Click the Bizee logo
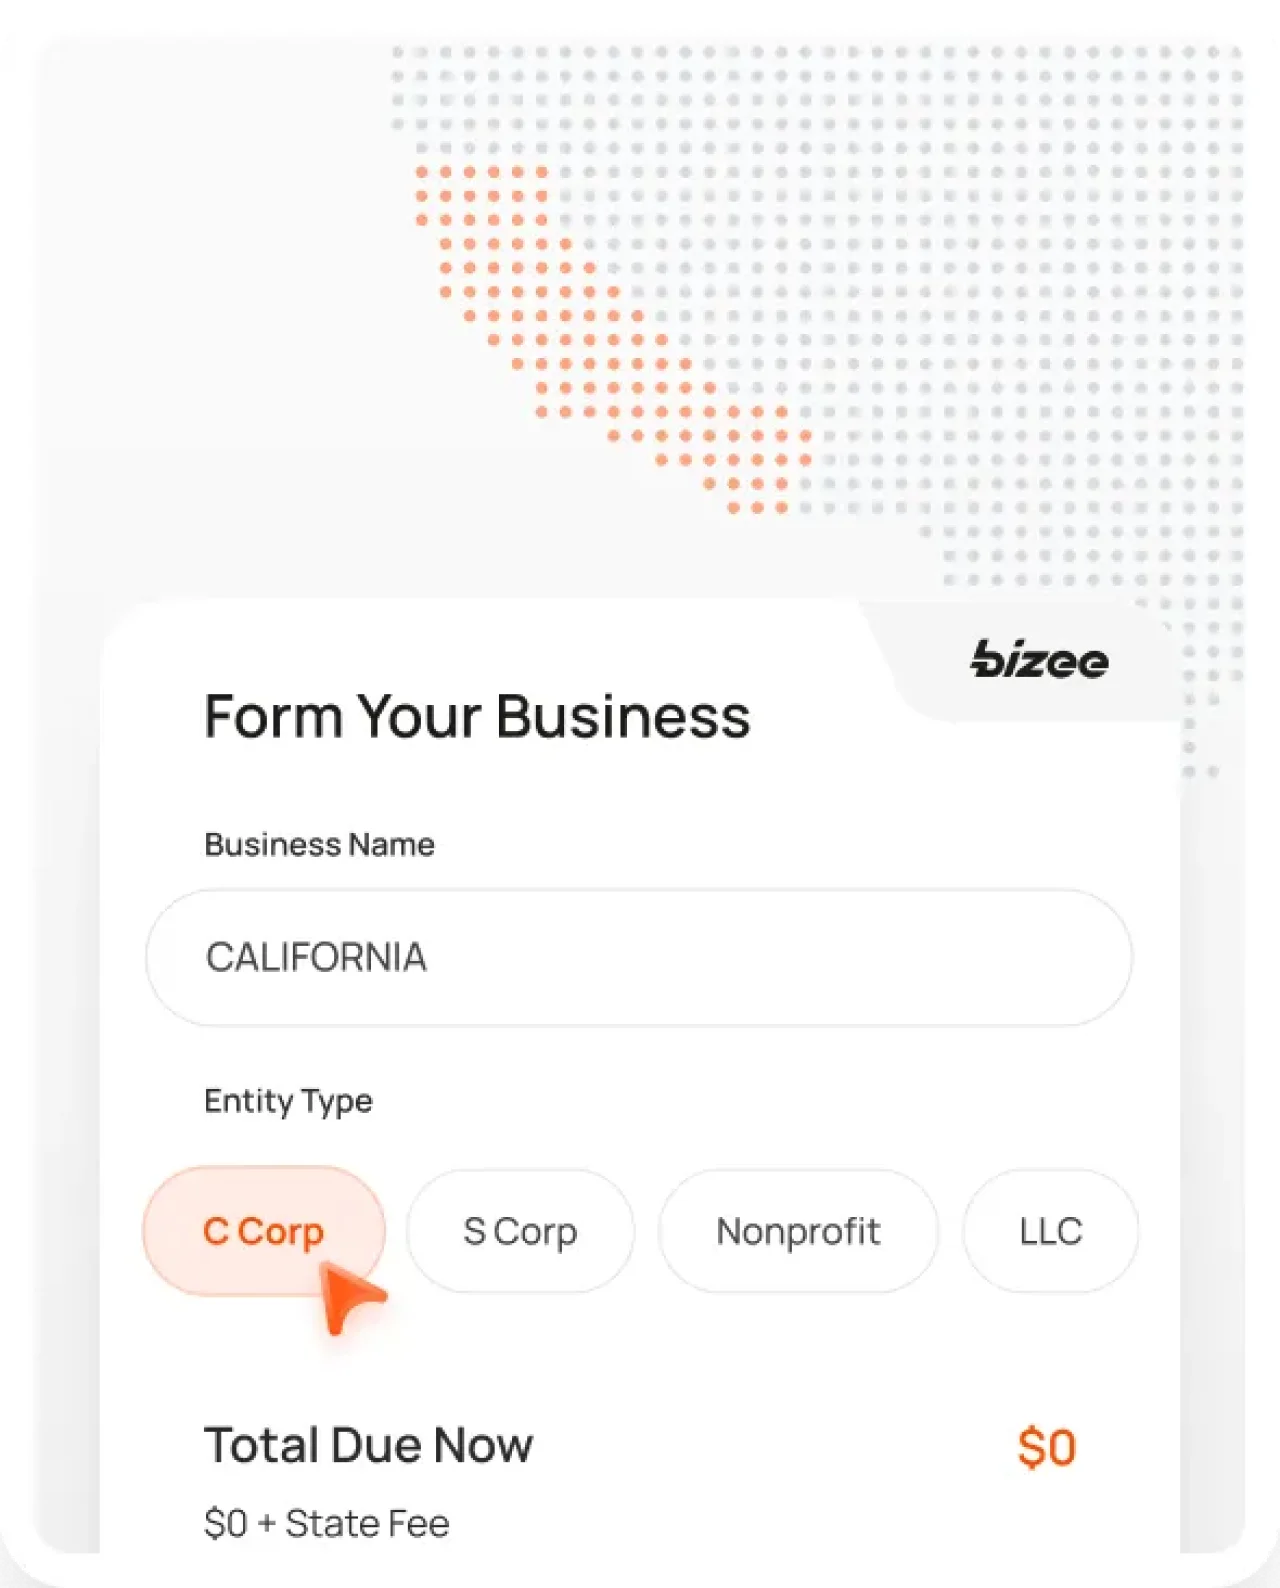The width and height of the screenshot is (1280, 1588). point(1040,660)
